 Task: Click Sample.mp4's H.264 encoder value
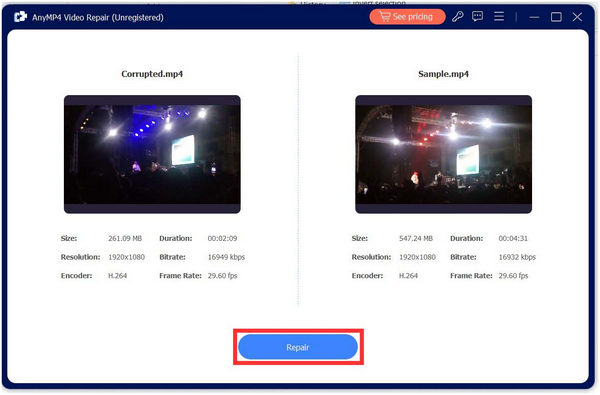(x=408, y=276)
